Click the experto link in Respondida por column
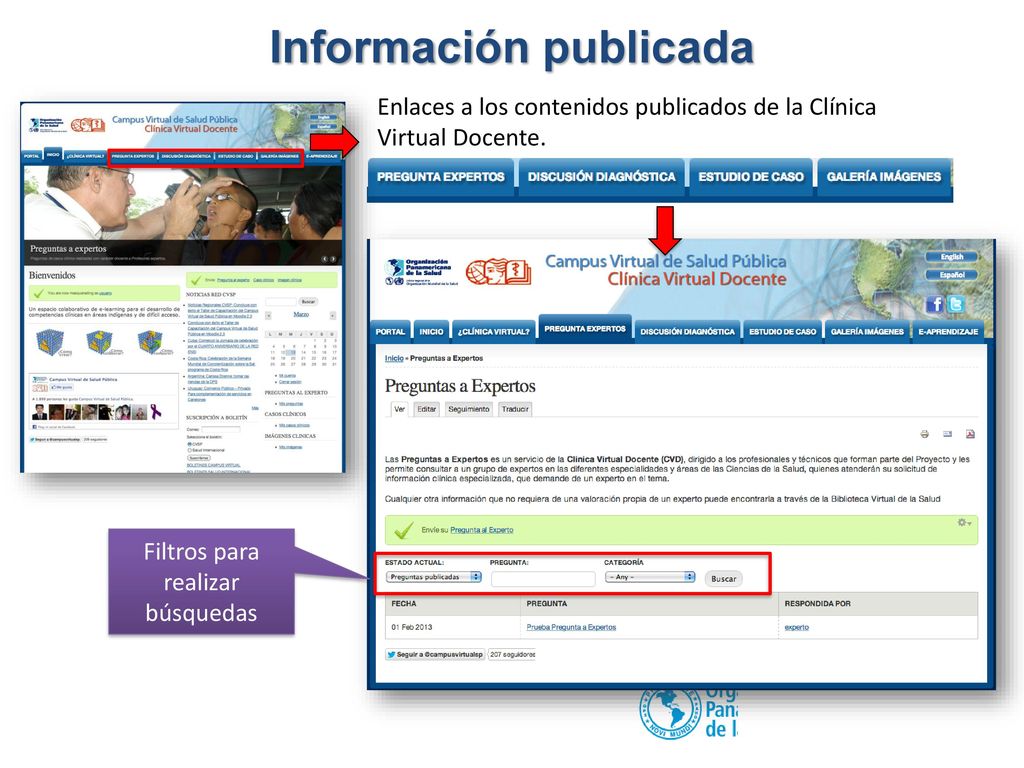This screenshot has height=768, width=1024. click(797, 627)
